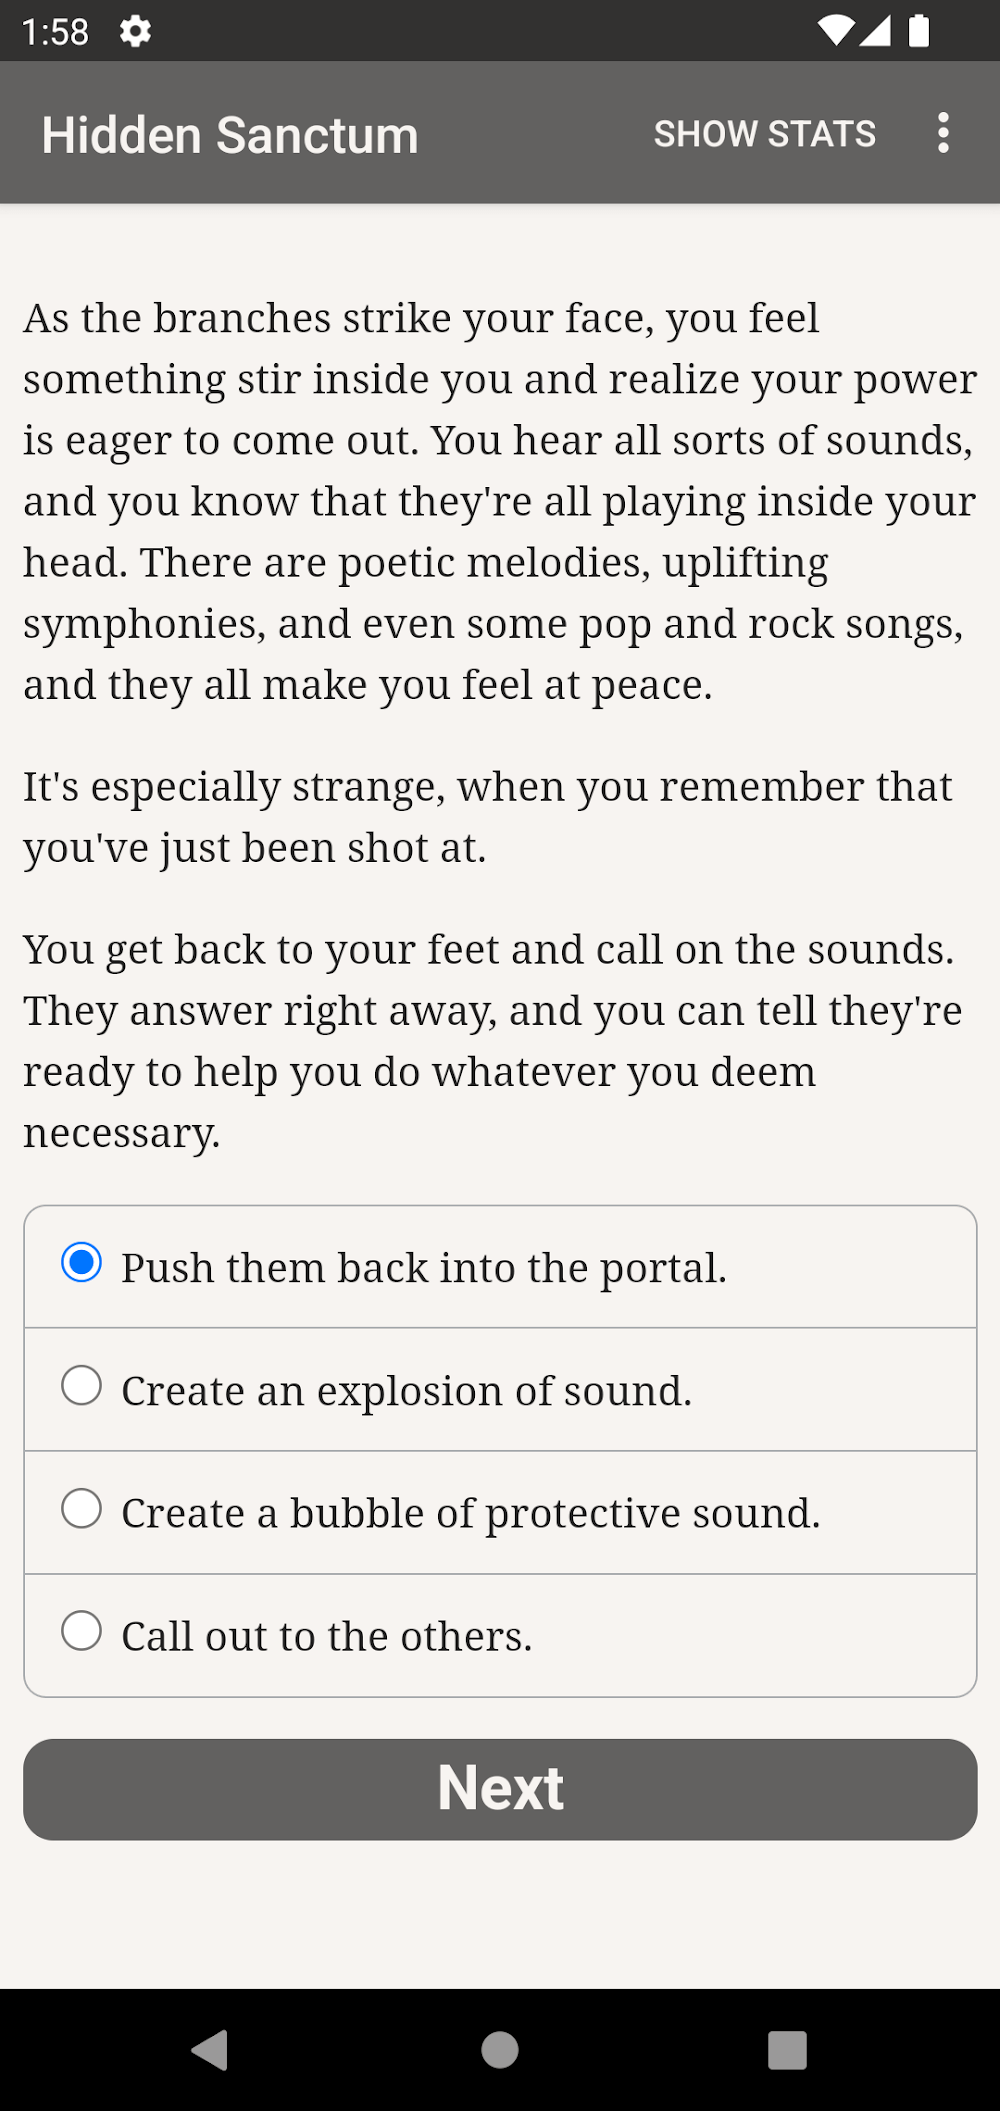Open the three-dot overflow menu

942,133
